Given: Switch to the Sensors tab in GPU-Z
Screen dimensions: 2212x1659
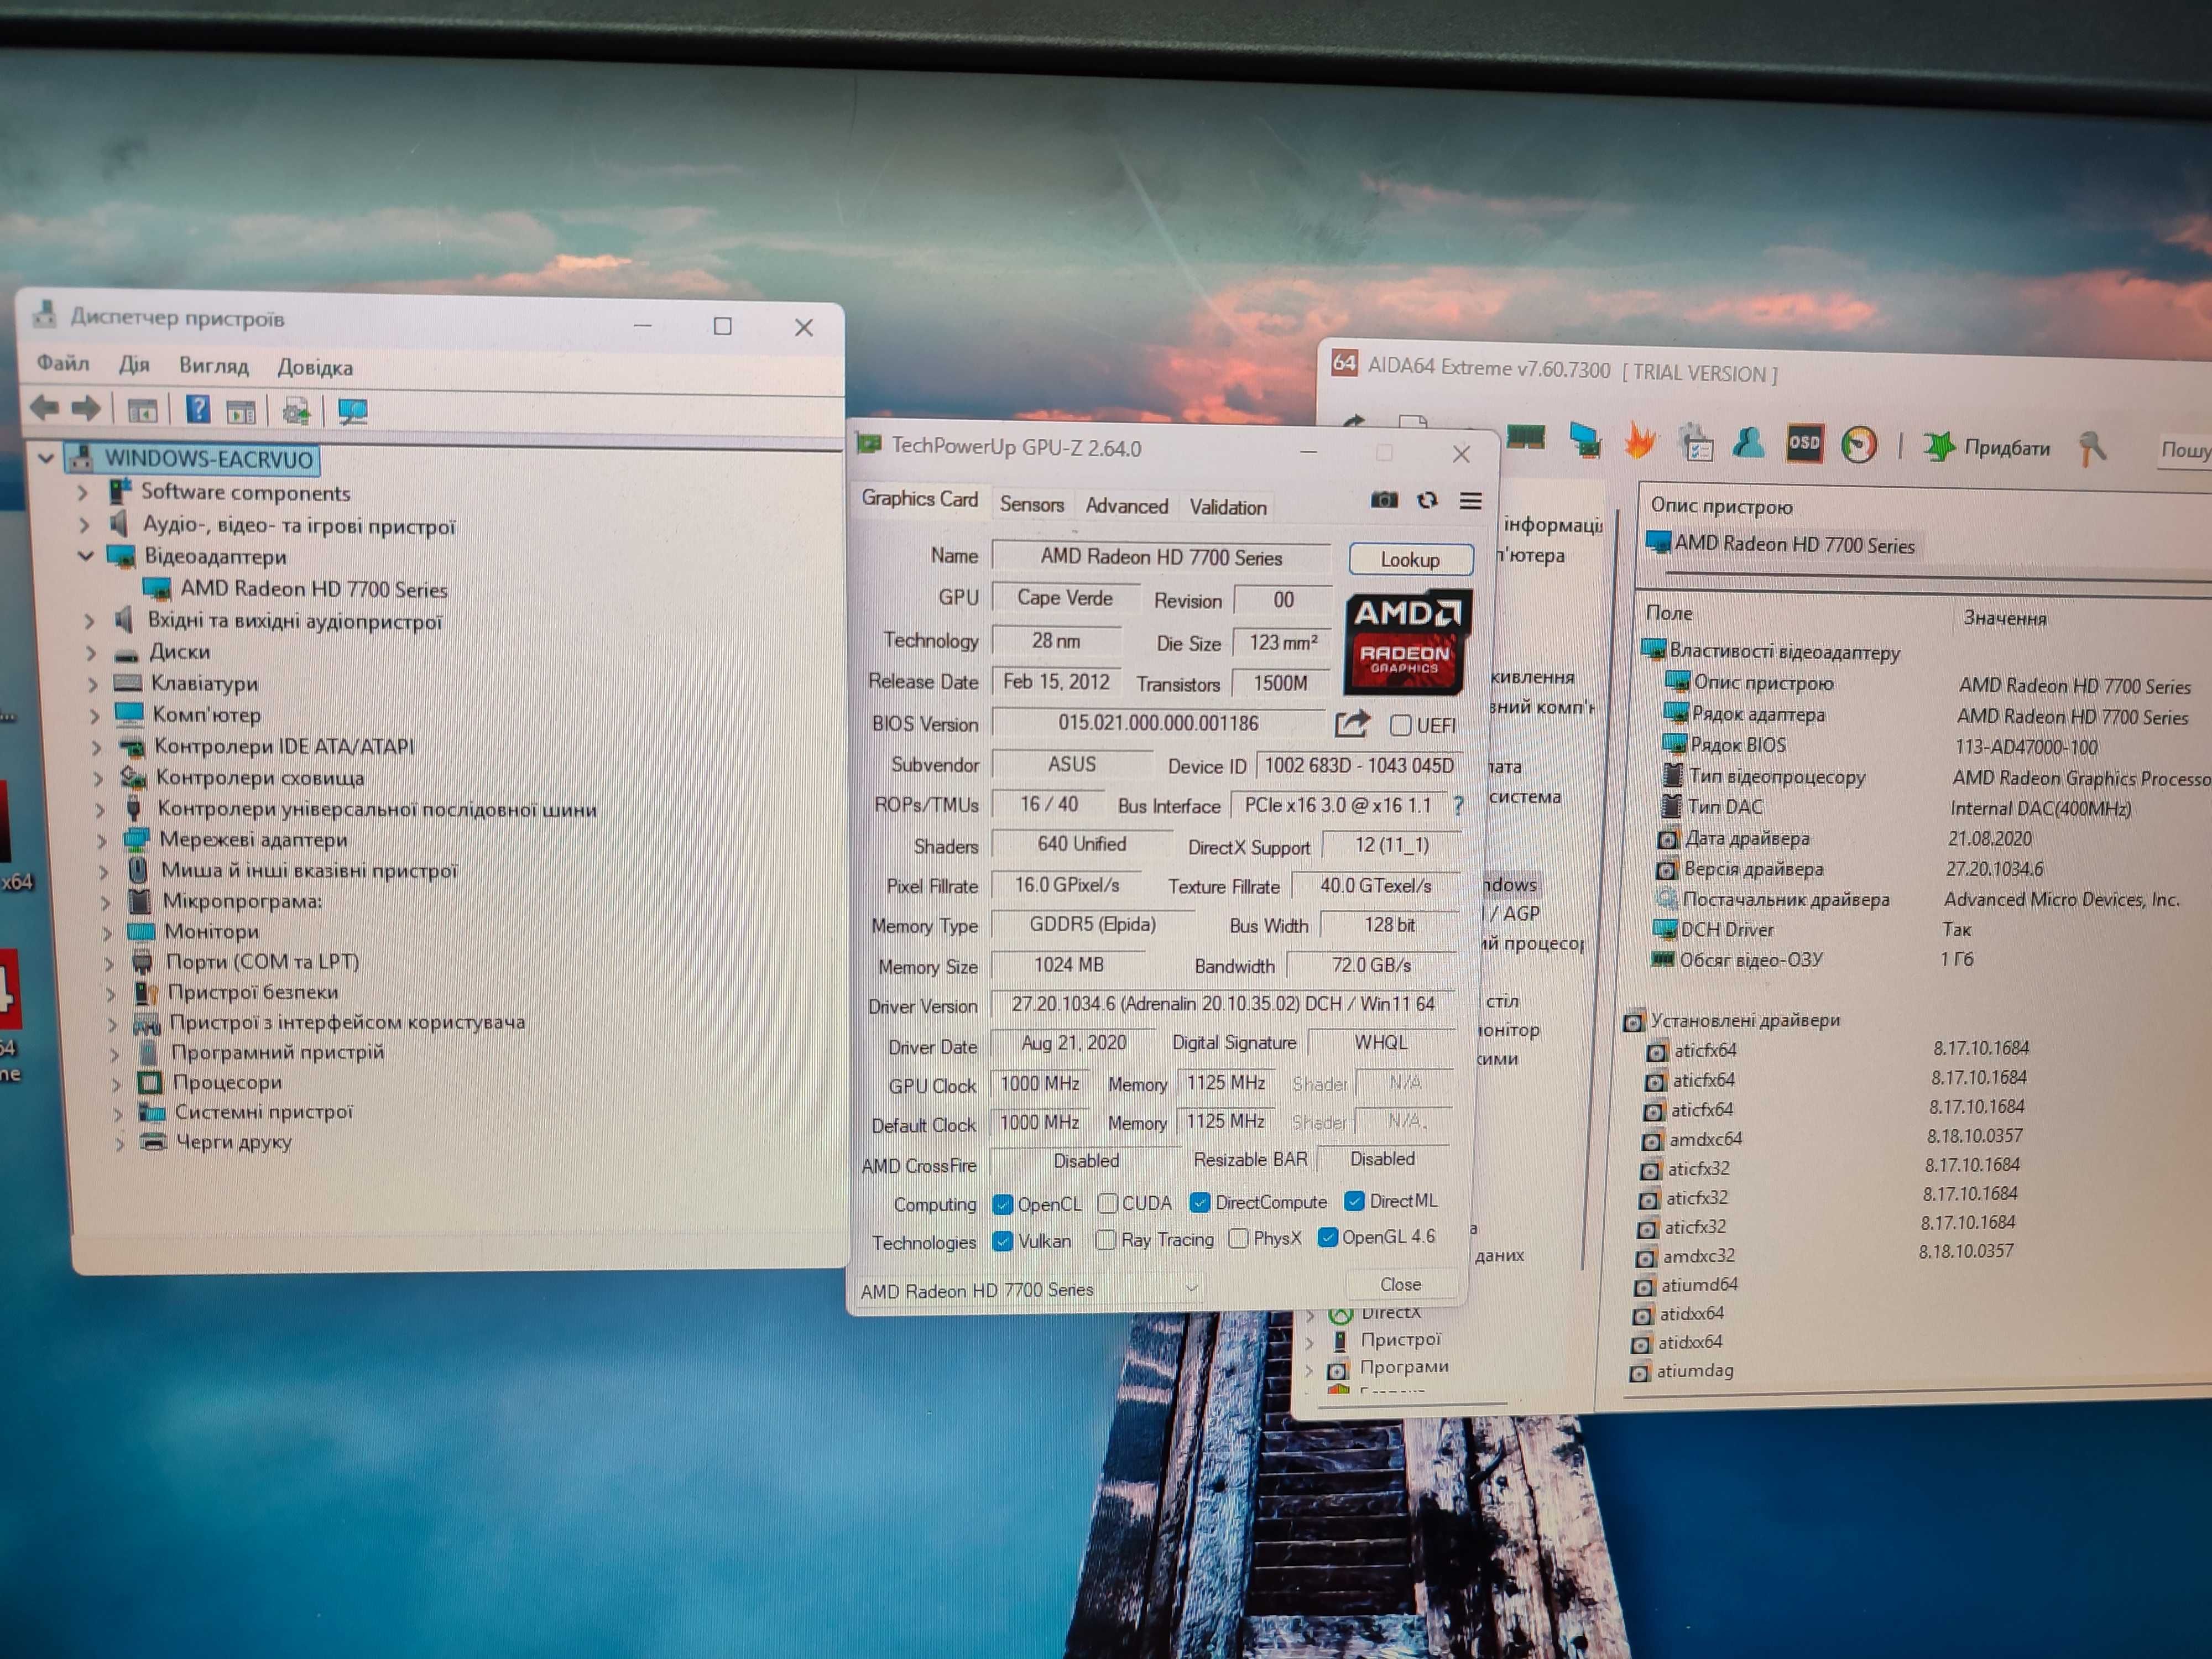Looking at the screenshot, I should point(1032,504).
